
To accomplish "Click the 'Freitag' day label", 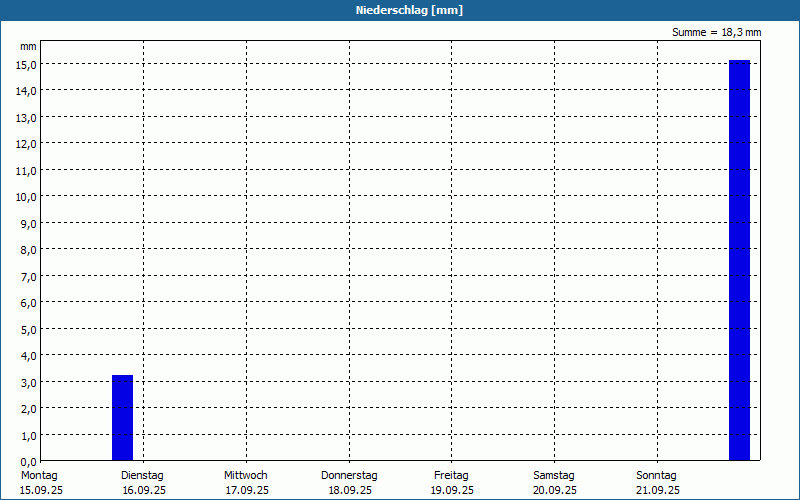I will [x=451, y=475].
